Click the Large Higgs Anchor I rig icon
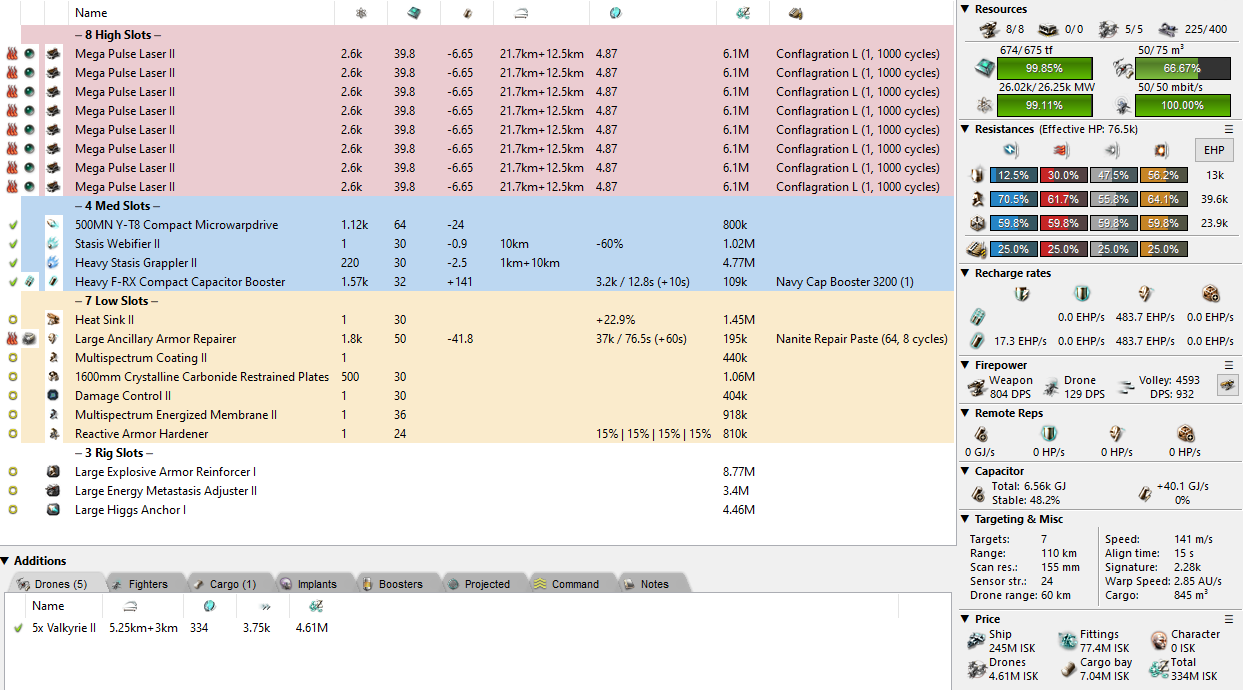1243x690 pixels. [x=53, y=510]
